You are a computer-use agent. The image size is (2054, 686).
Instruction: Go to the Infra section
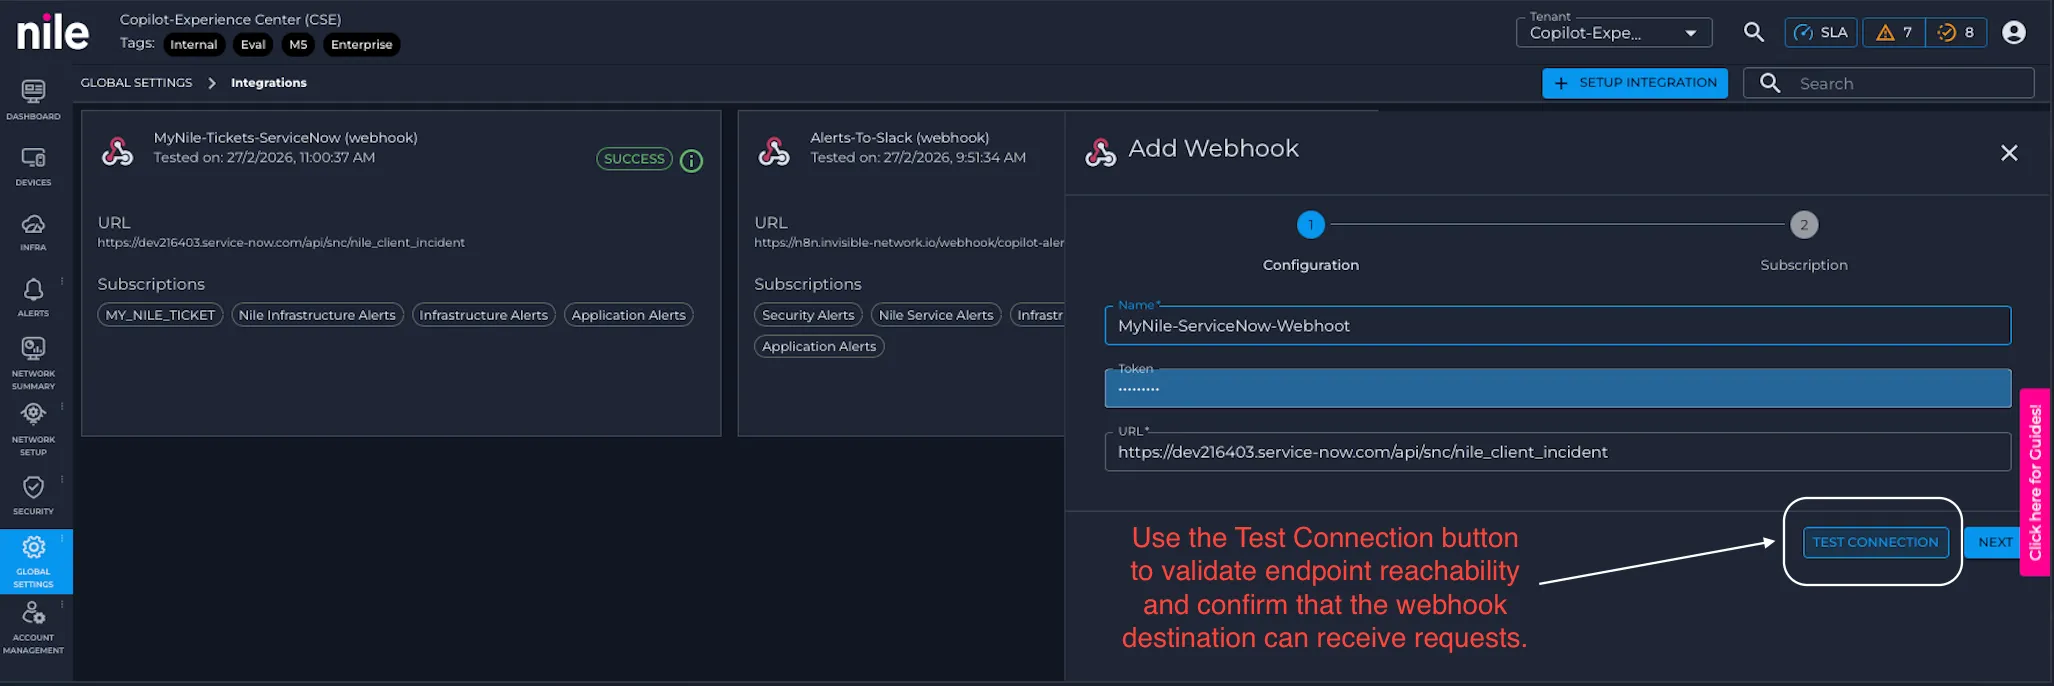[x=33, y=232]
